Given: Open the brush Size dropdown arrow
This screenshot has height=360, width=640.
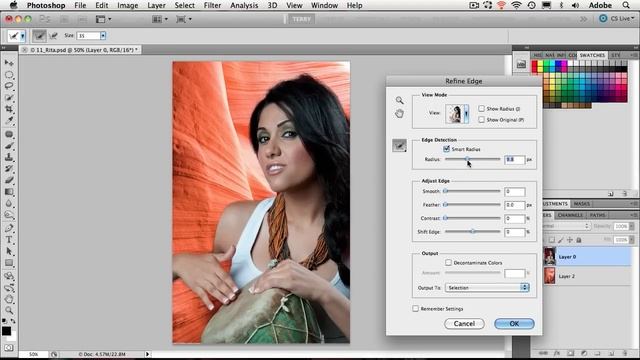Looking at the screenshot, I should (x=103, y=36).
